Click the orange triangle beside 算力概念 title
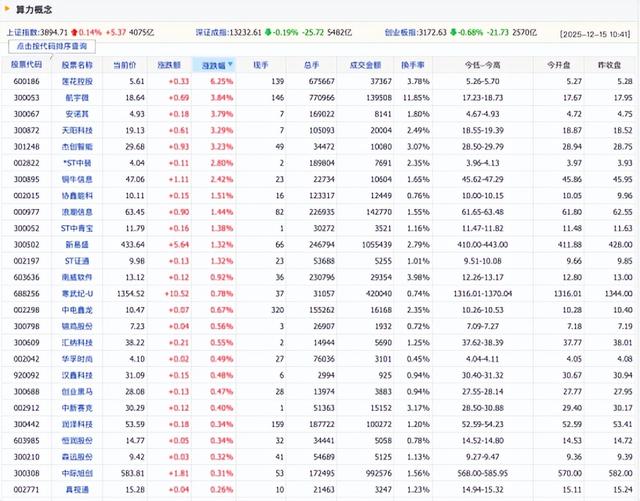The width and height of the screenshot is (640, 501). [7, 8]
